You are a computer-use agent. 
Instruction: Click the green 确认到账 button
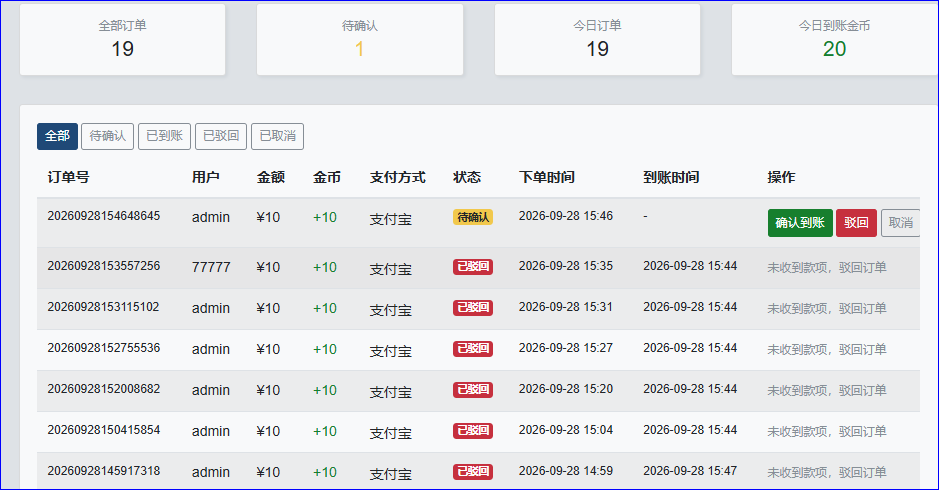tap(800, 223)
